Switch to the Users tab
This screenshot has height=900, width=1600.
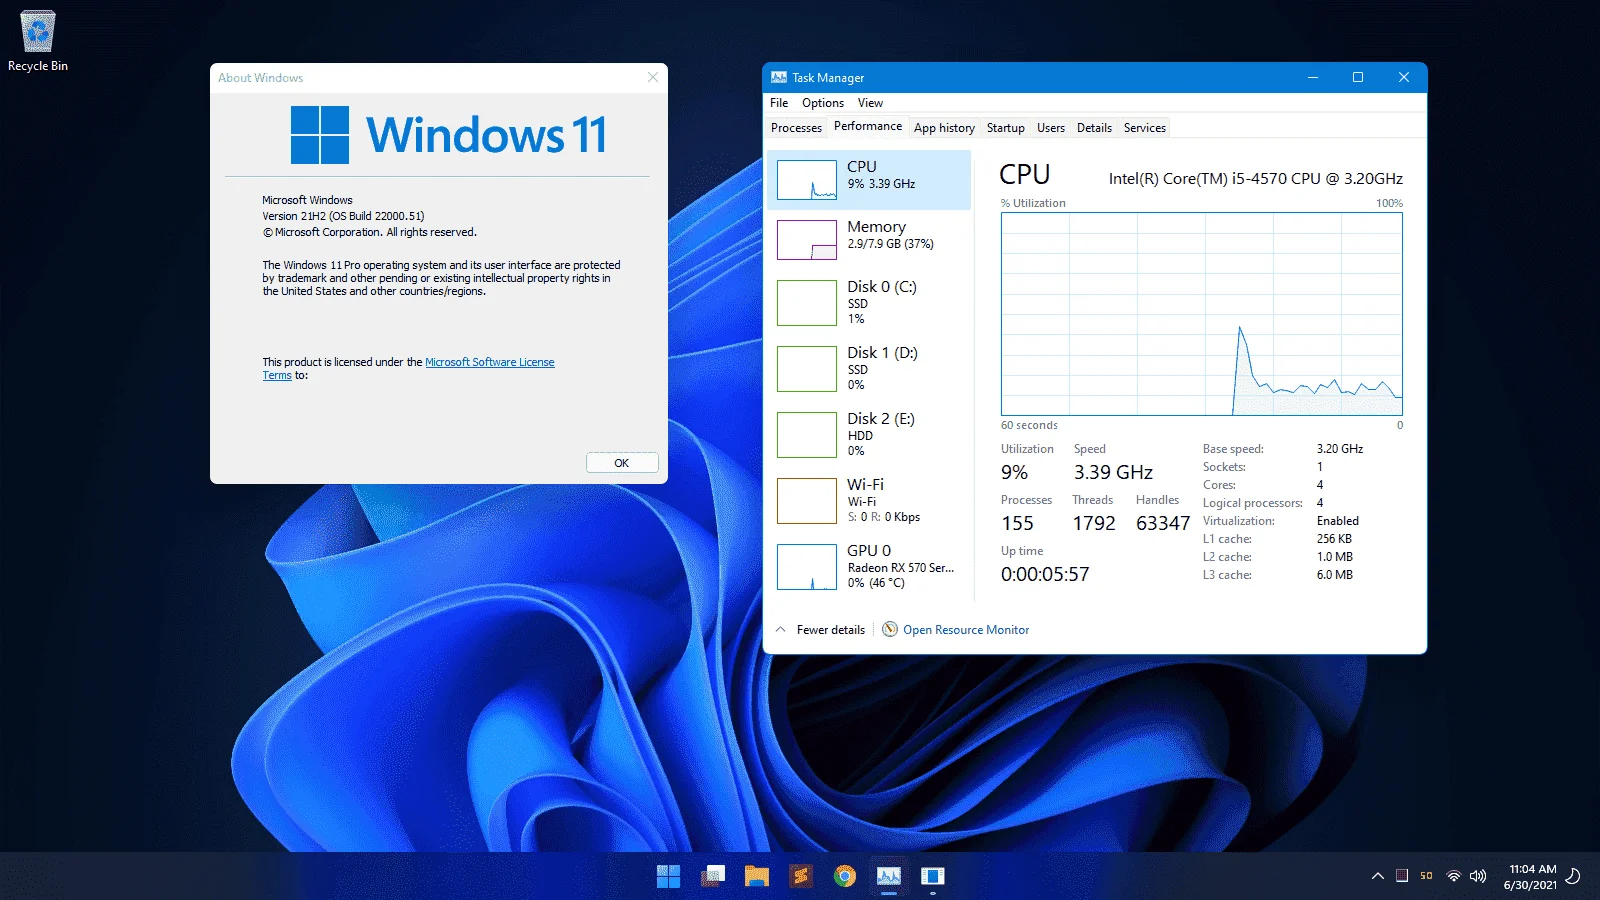(x=1051, y=128)
